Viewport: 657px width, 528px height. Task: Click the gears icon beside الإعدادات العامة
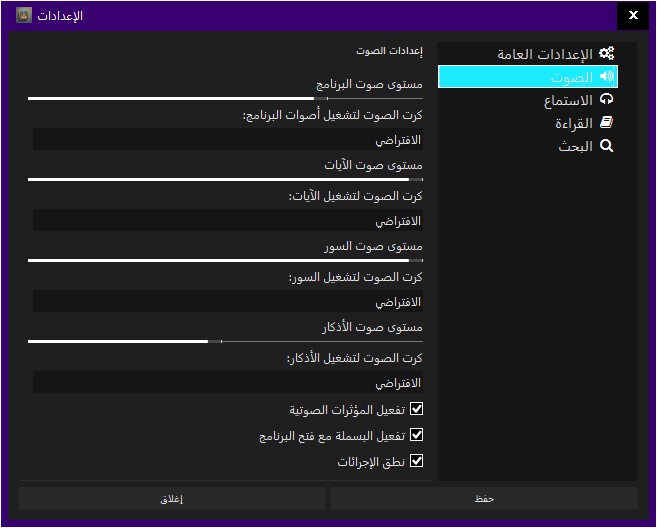(x=606, y=53)
